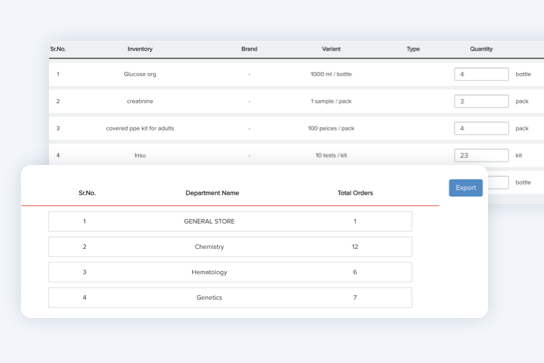Click the Type column header

(413, 49)
